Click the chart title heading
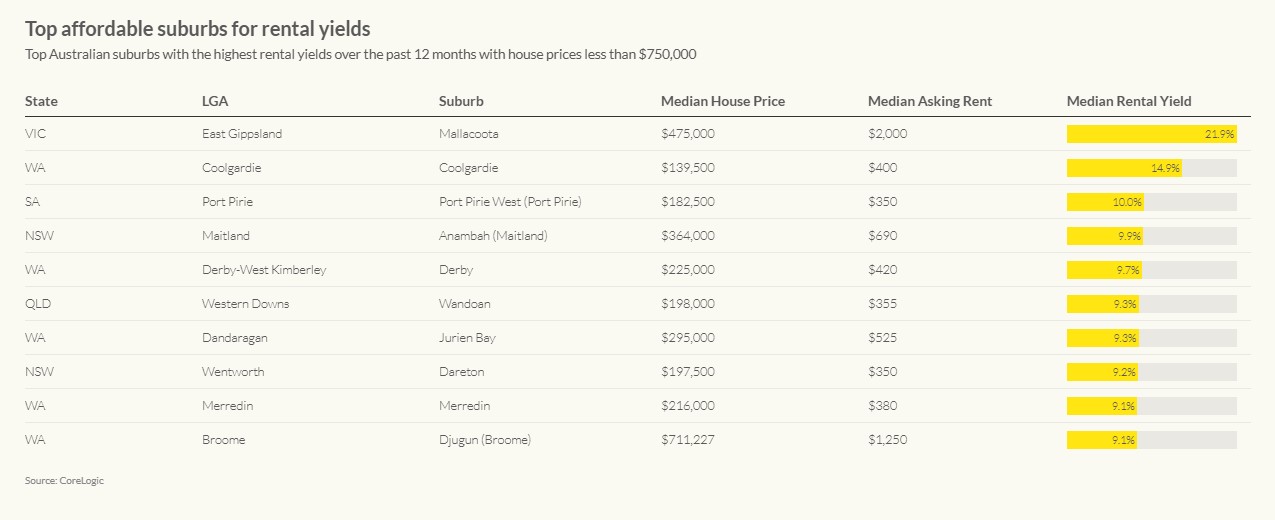This screenshot has width=1275, height=520. [197, 29]
